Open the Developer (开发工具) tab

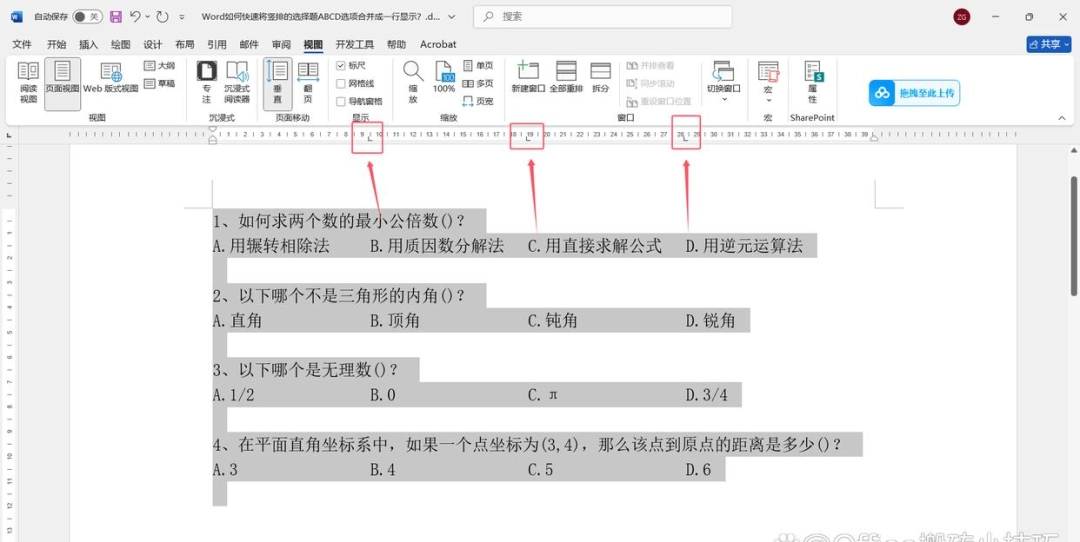355,44
